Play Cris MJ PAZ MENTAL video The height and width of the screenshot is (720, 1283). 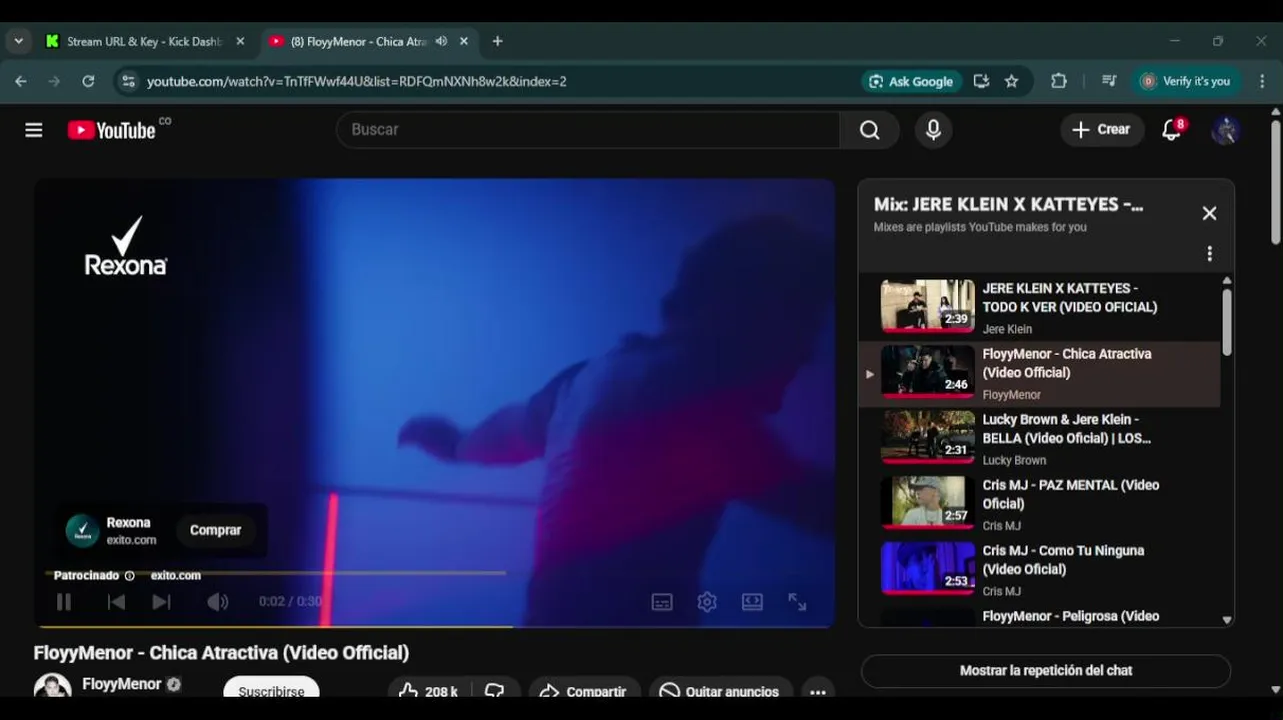[1040, 504]
